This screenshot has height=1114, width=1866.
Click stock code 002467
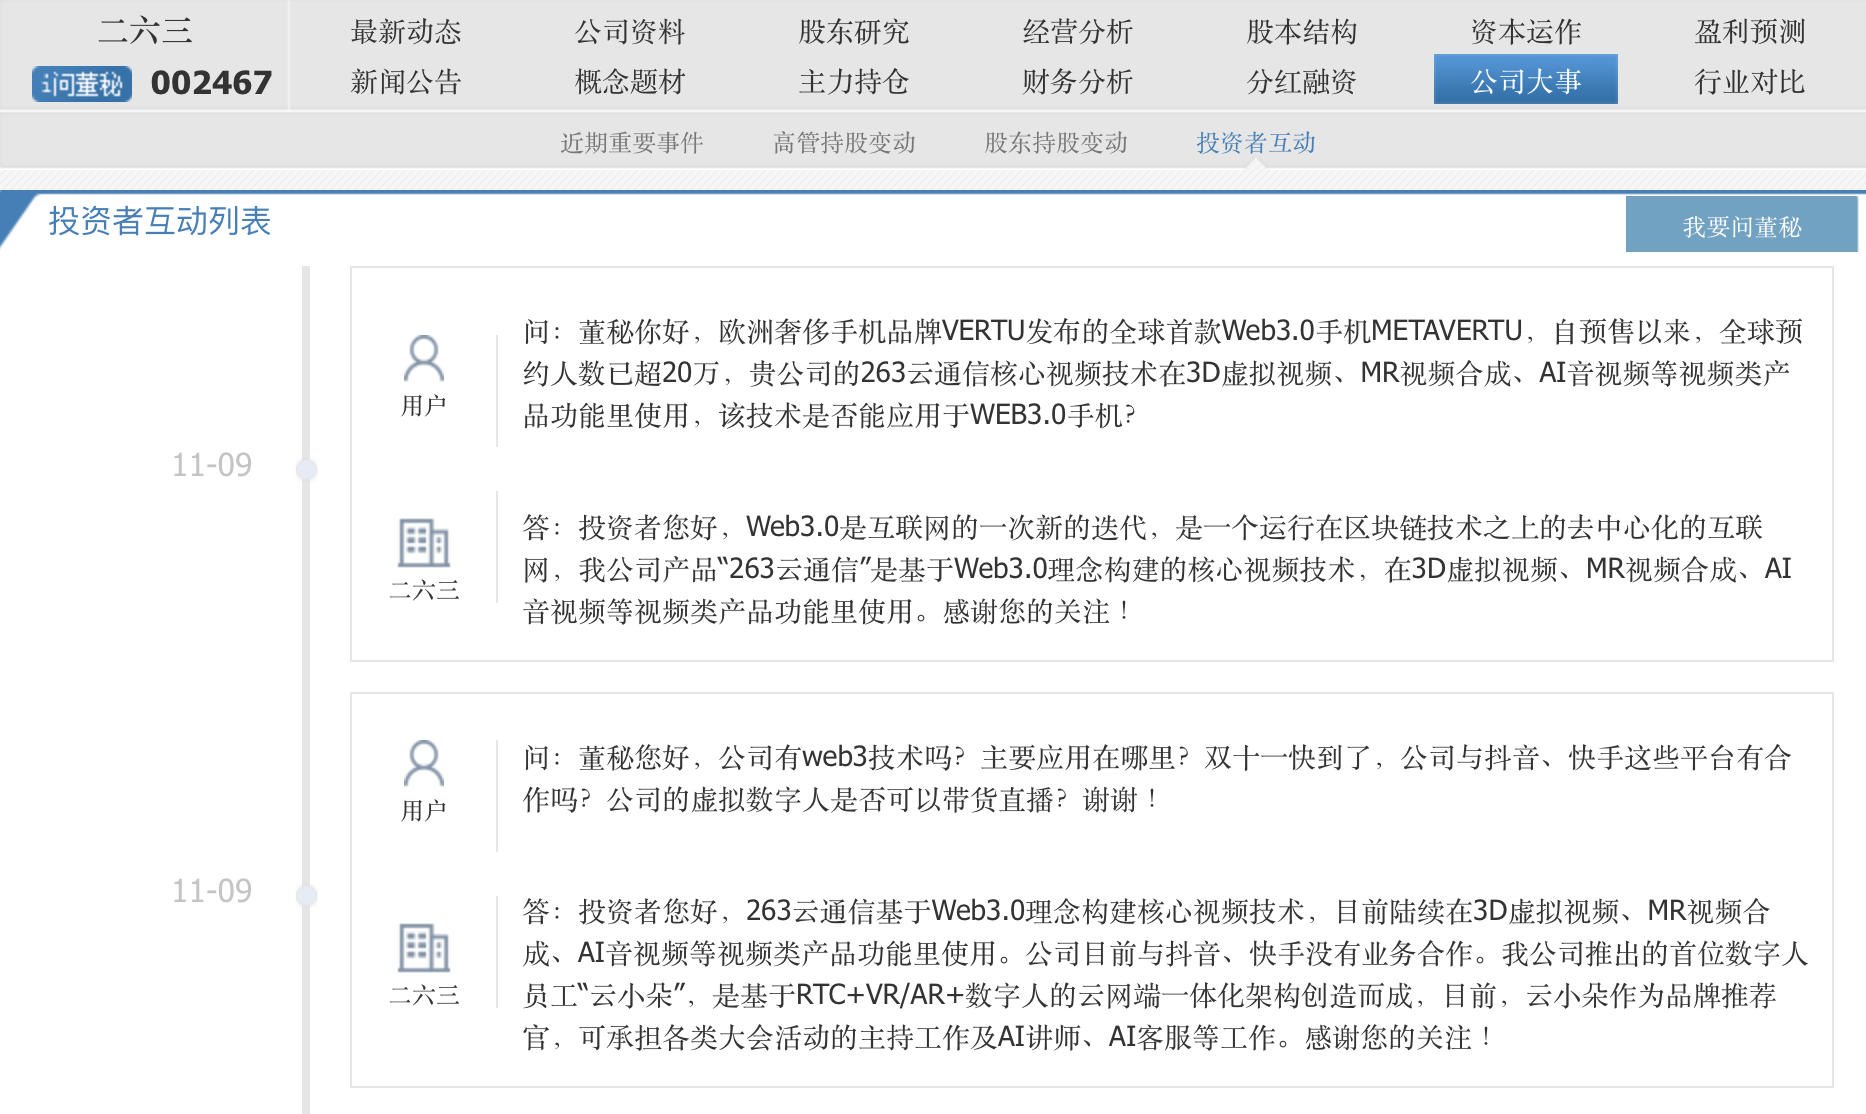pos(211,83)
